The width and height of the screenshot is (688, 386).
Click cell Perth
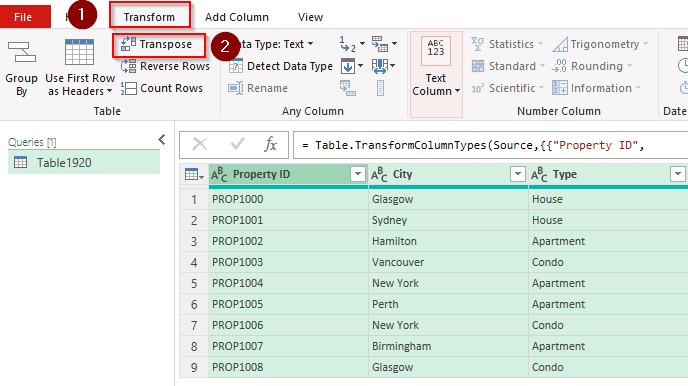point(448,304)
